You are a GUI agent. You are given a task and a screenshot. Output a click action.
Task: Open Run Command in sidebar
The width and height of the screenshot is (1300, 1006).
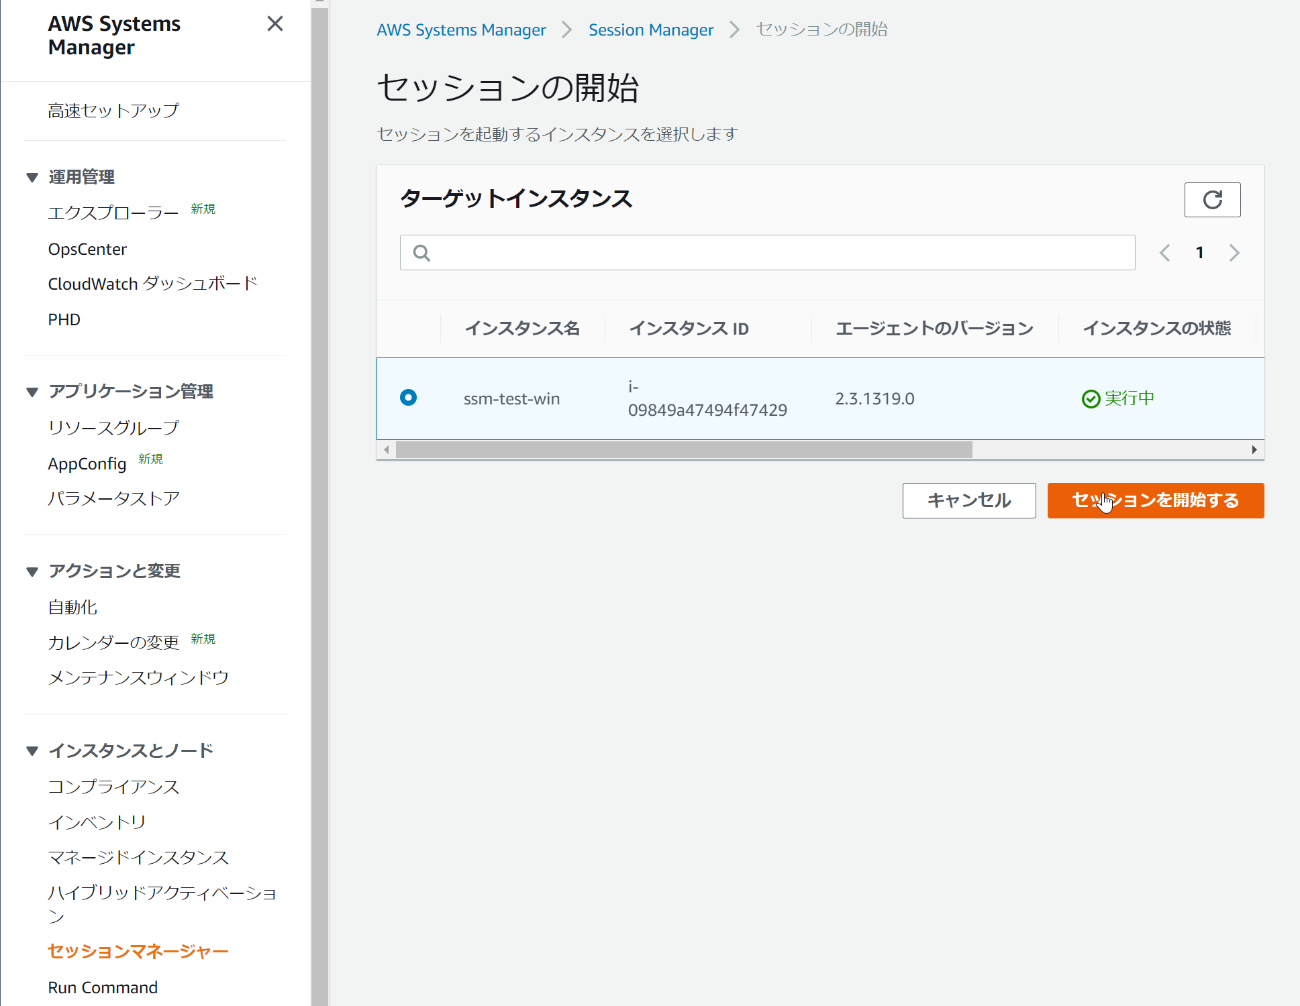tap(103, 987)
